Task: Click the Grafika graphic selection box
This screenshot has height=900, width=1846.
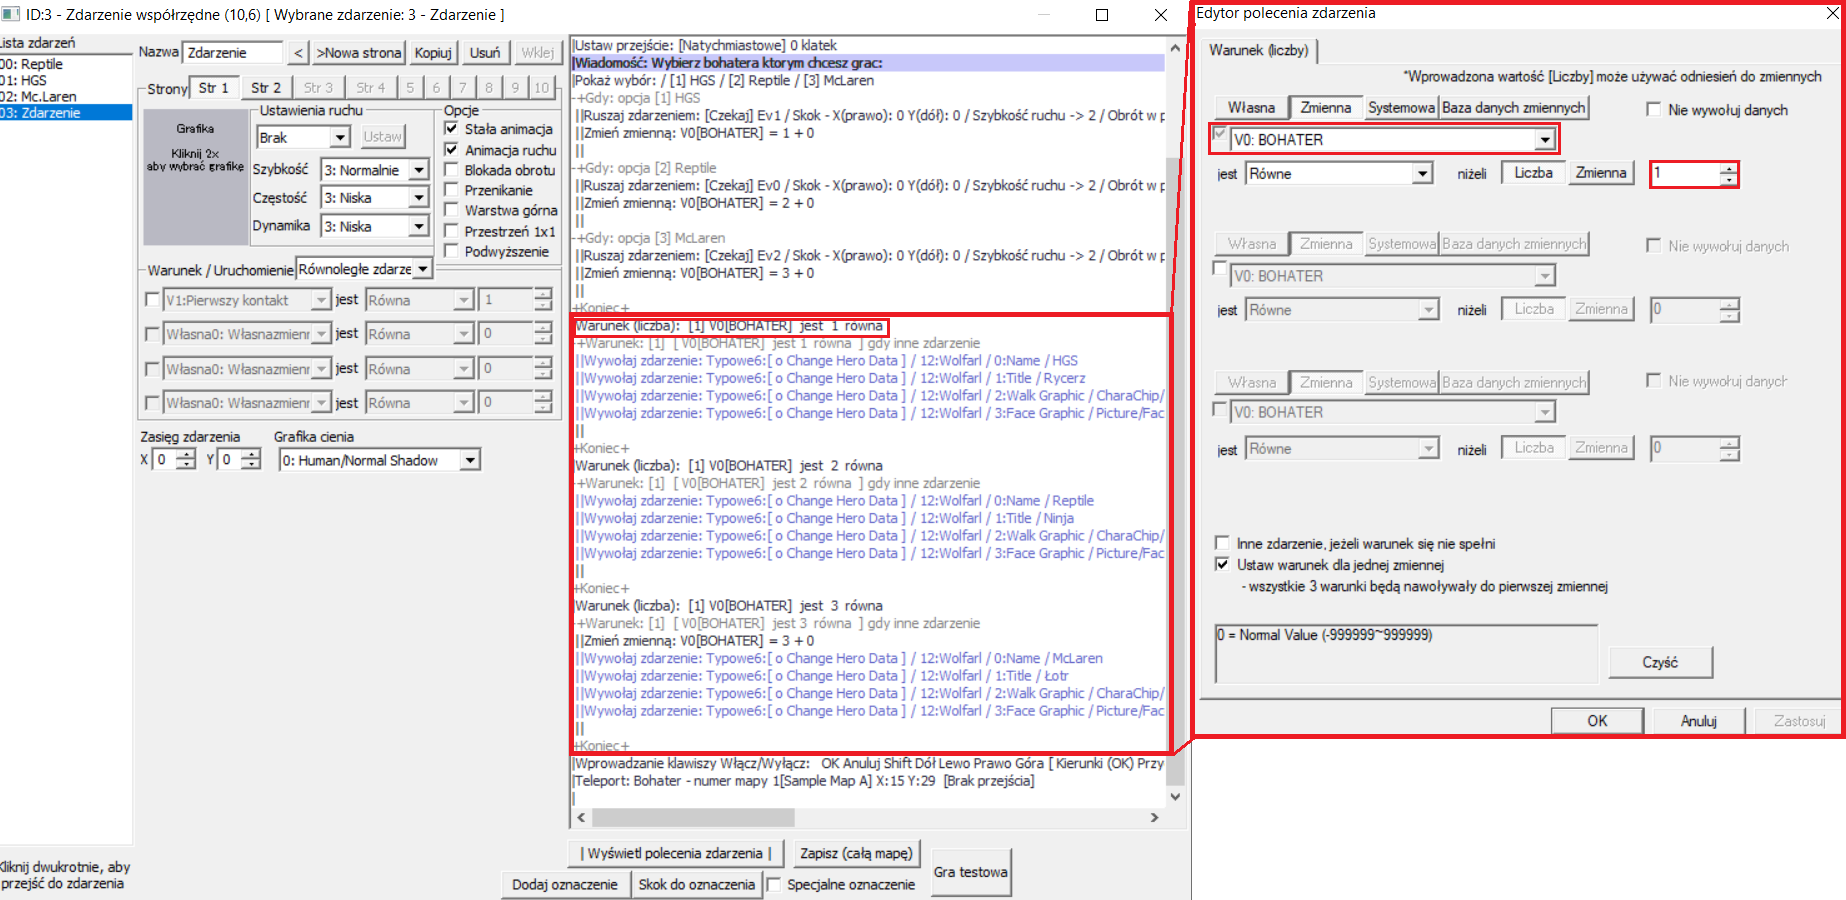Action: (195, 177)
